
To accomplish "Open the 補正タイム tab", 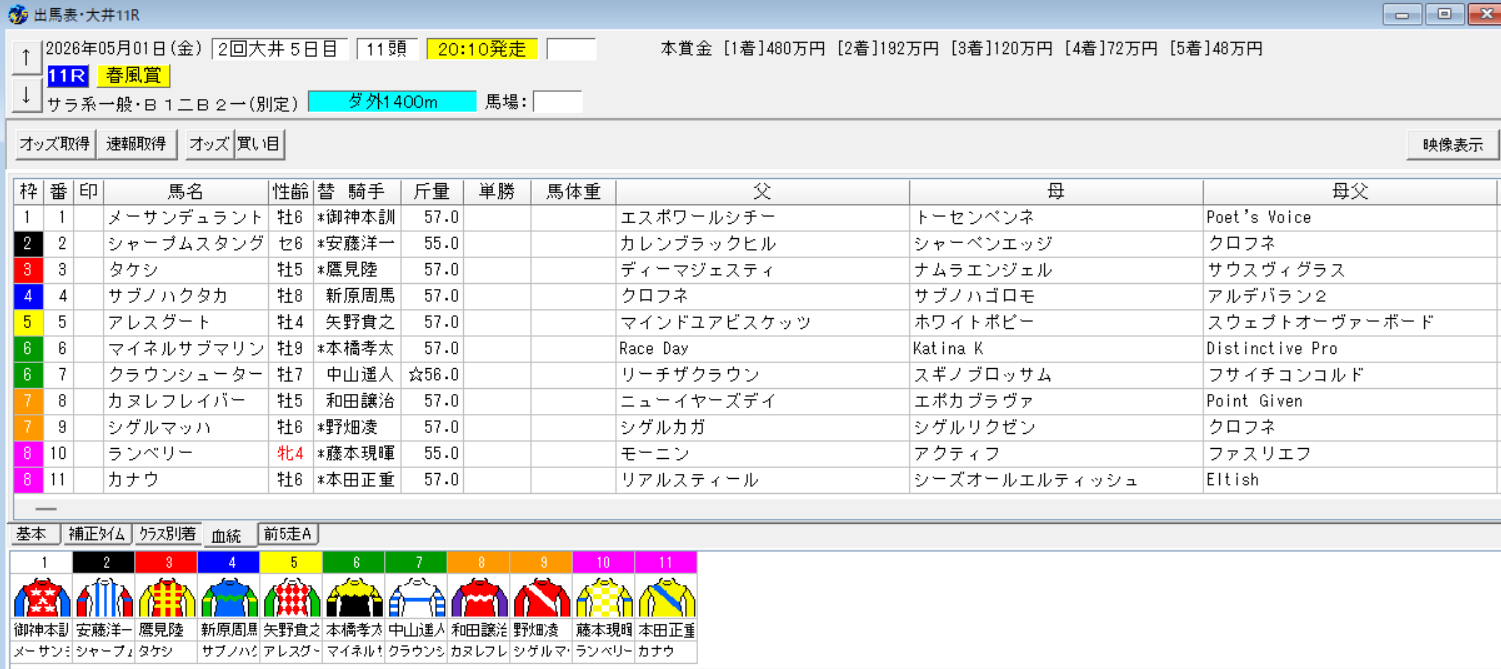I will 99,534.
